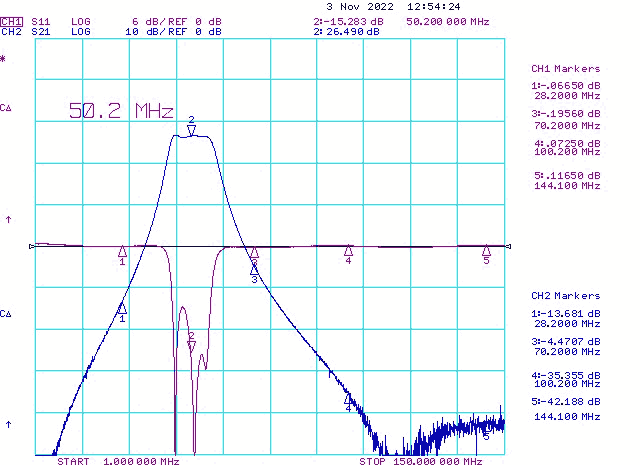
Task: Click '100.200 MHz' under CH1 Markers
Action: [x=567, y=152]
